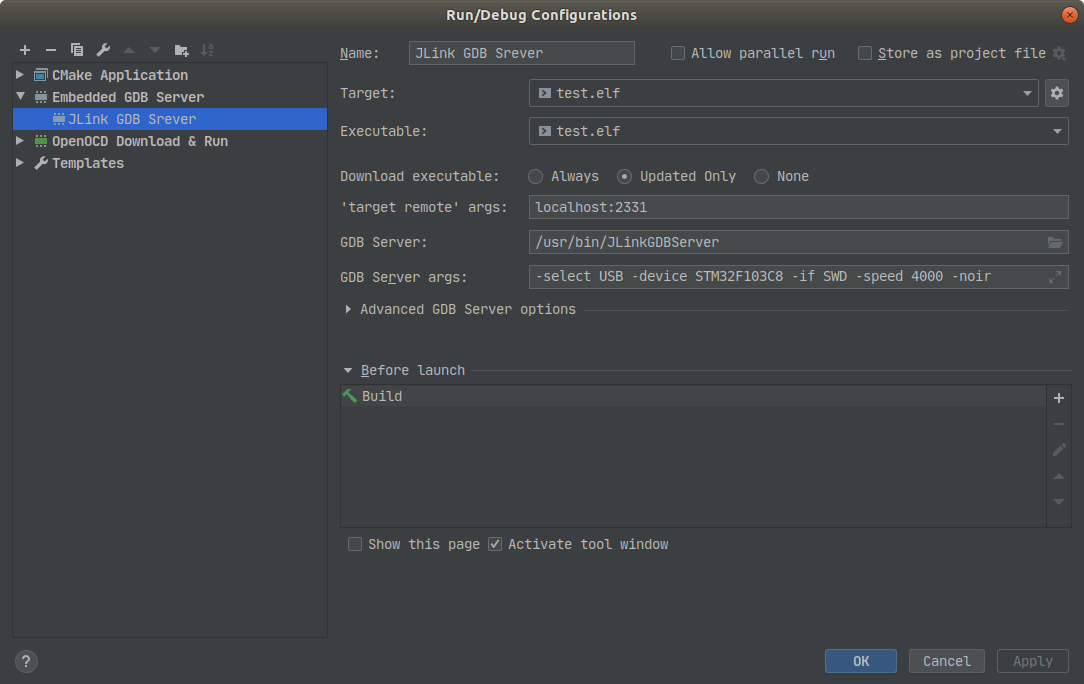
Task: Move Before launch task up
Action: point(1058,477)
